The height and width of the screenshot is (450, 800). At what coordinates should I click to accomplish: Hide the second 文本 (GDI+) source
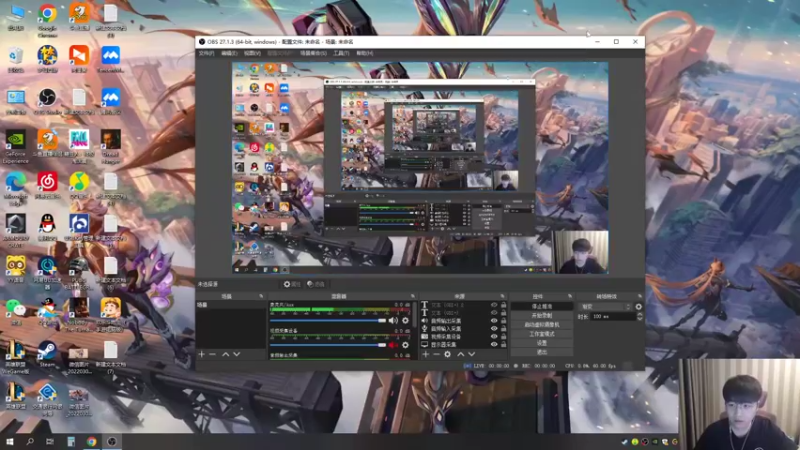(x=493, y=313)
